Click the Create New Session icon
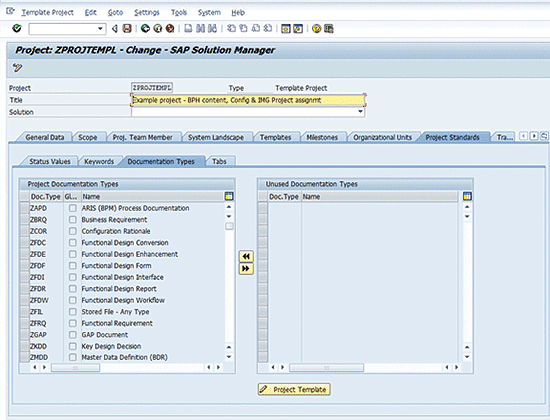The height and width of the screenshot is (420, 550). pyautogui.click(x=286, y=28)
